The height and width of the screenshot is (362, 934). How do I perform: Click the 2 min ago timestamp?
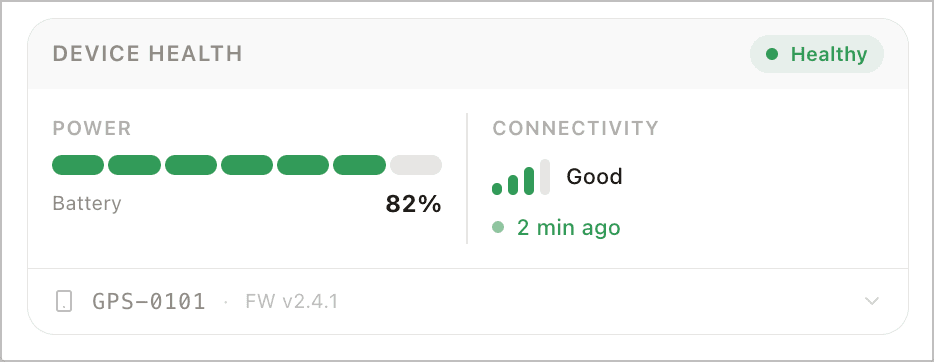click(x=568, y=227)
